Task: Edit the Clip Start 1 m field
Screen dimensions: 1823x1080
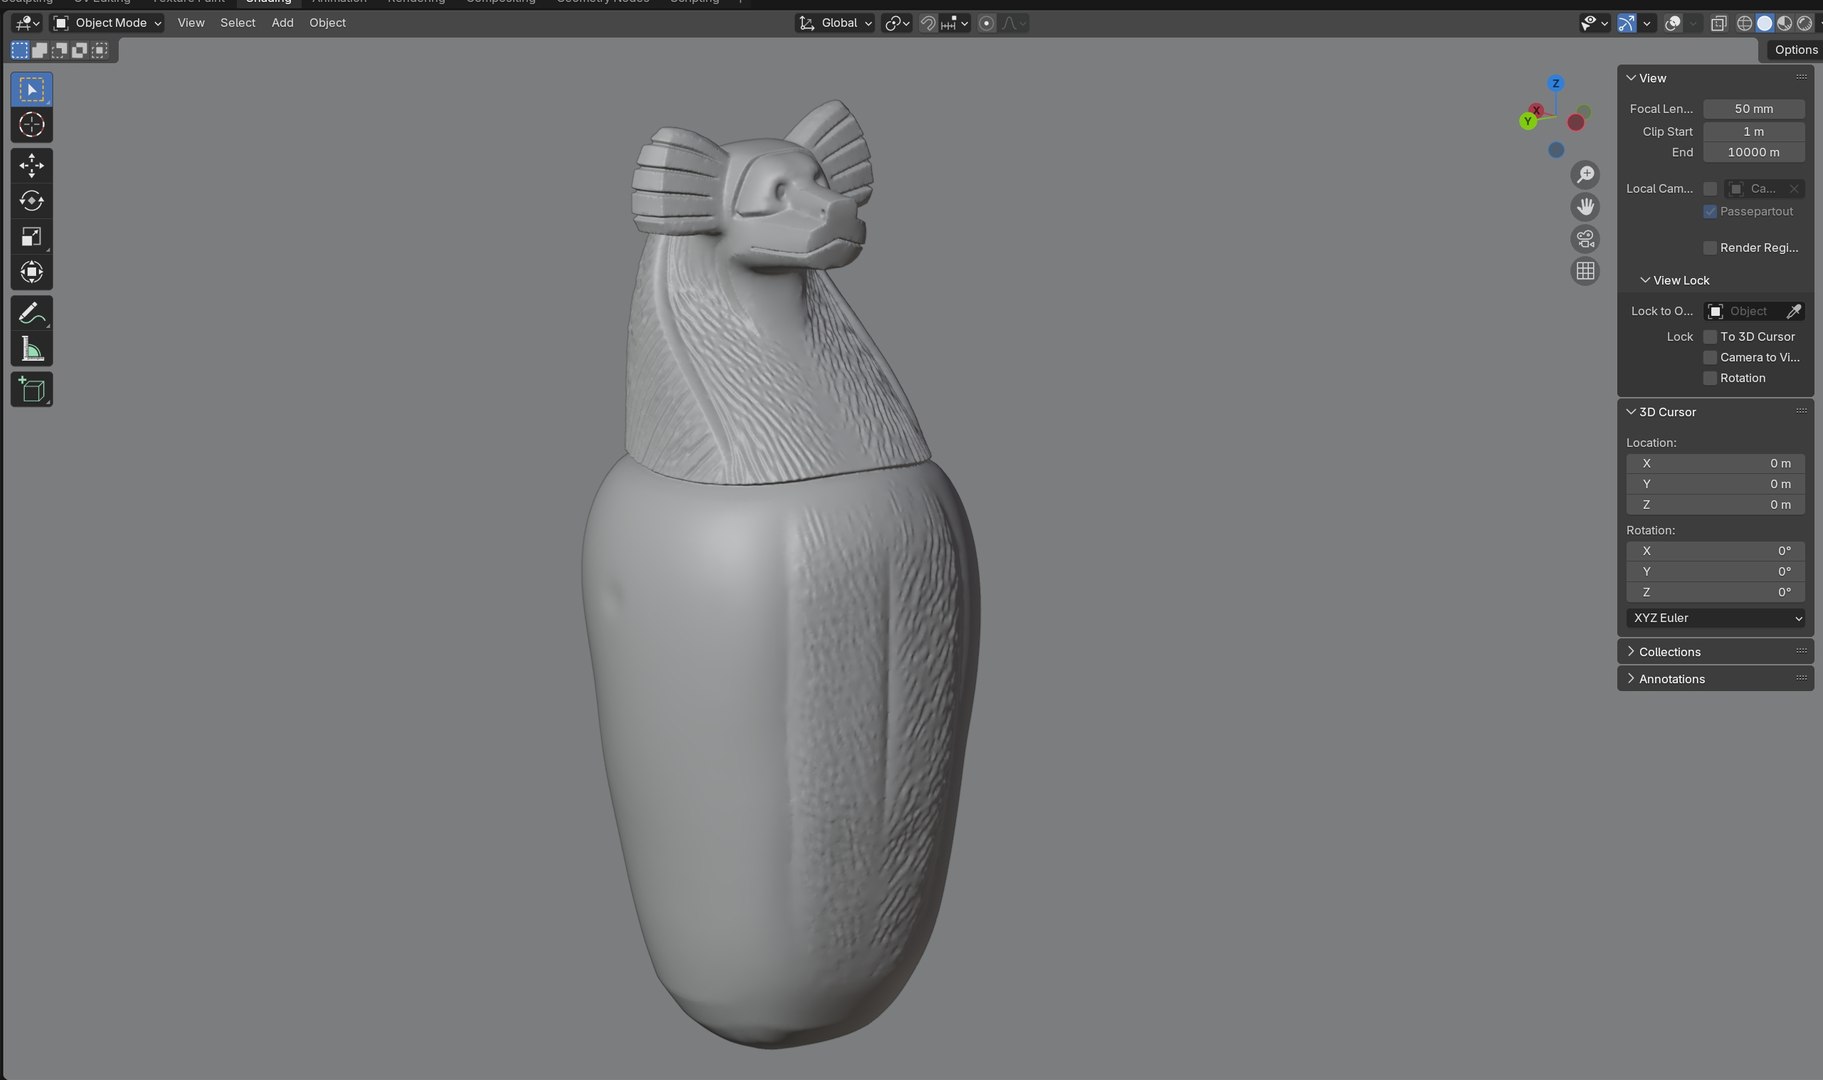Action: click(x=1754, y=132)
